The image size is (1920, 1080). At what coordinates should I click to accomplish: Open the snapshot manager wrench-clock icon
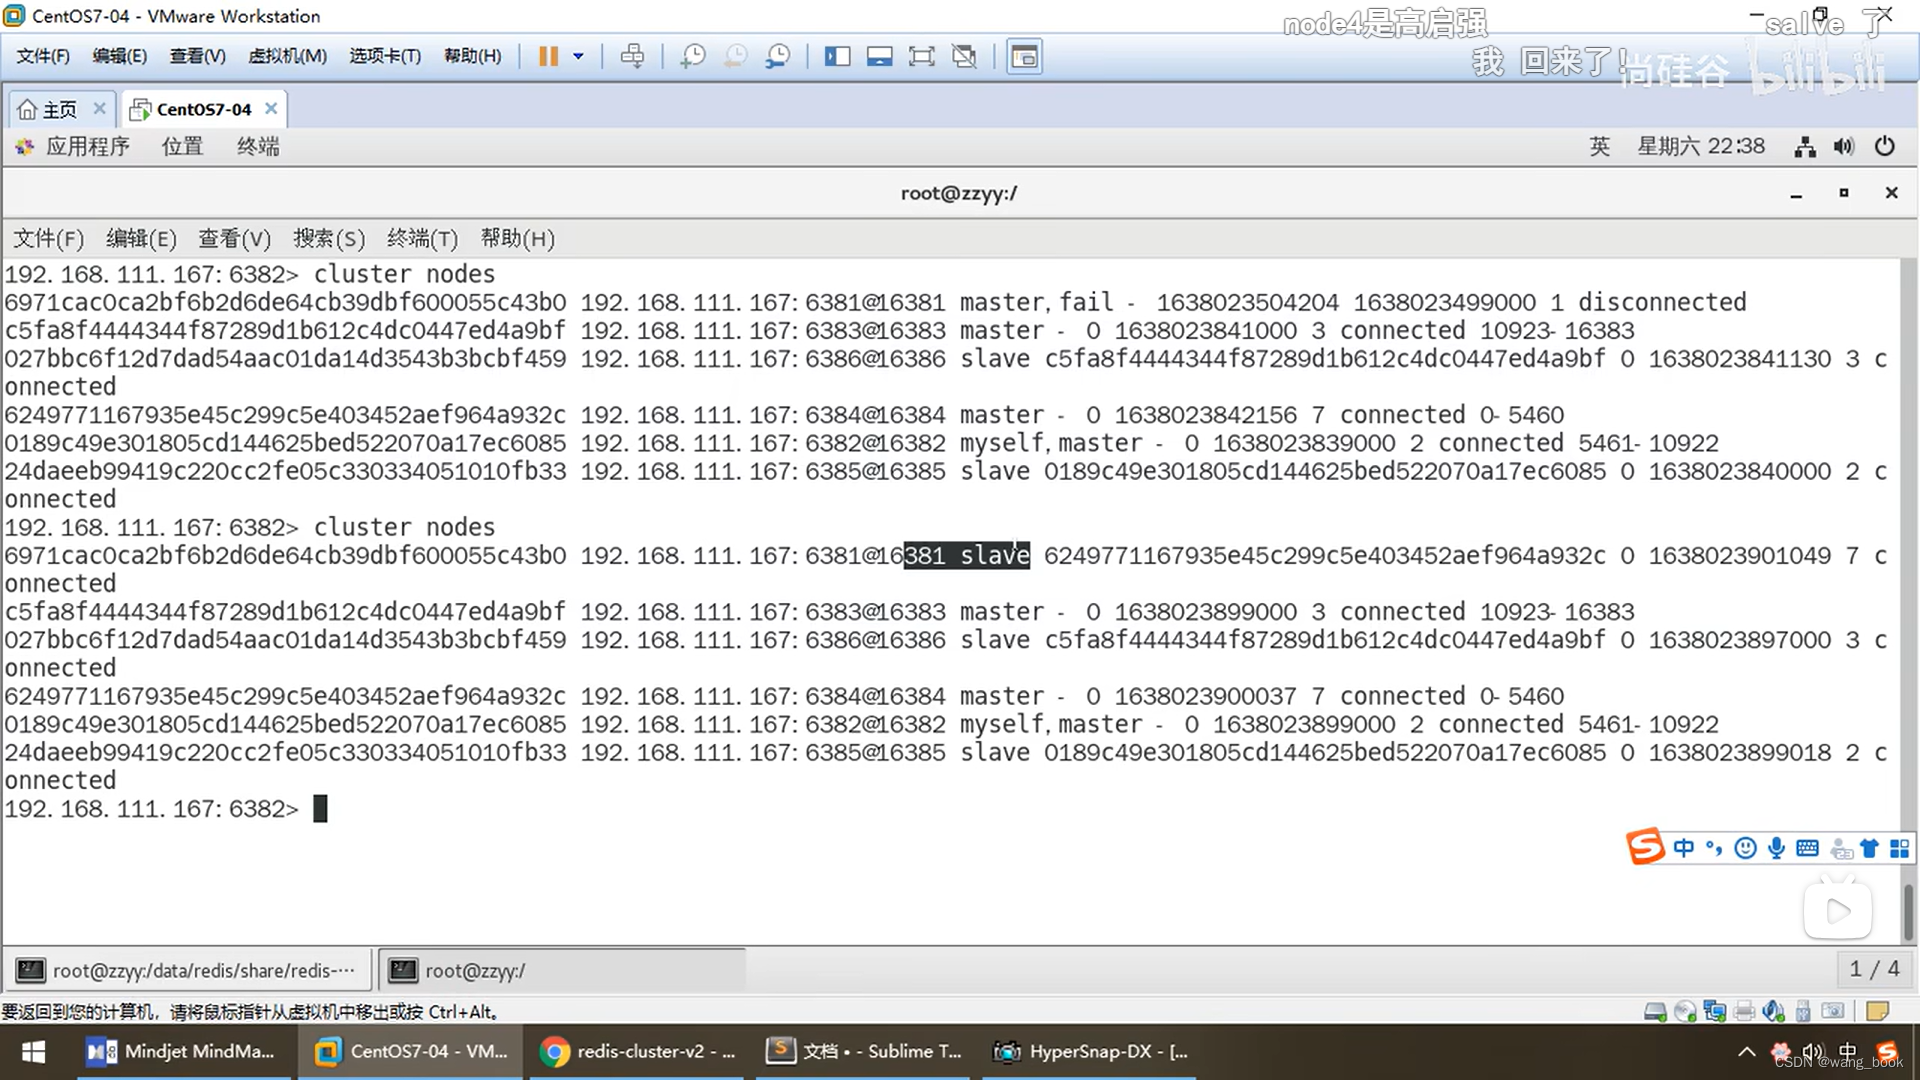pyautogui.click(x=777, y=56)
